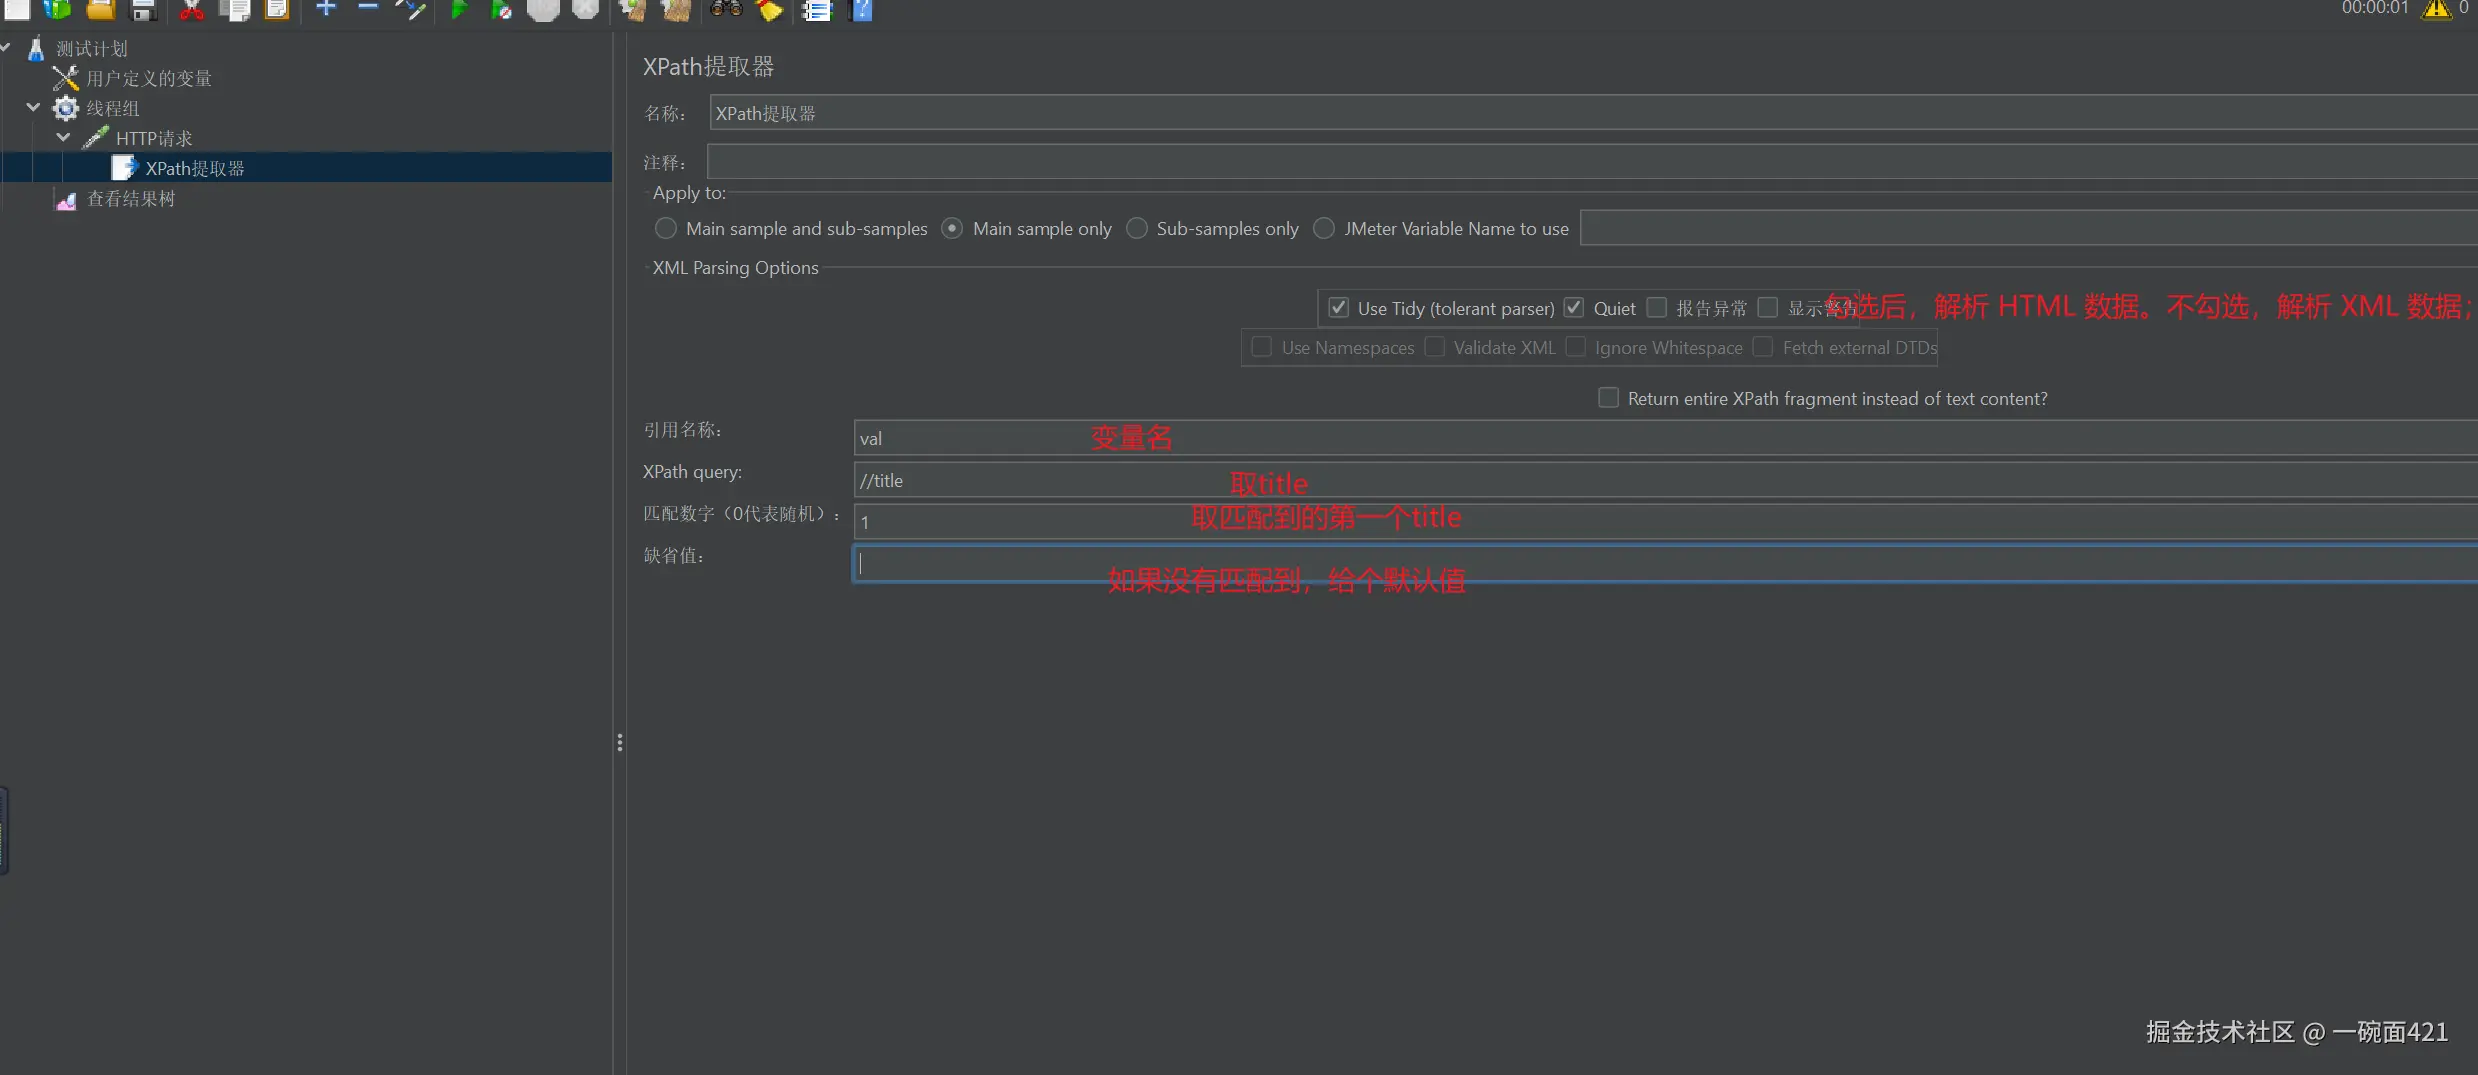2478x1075 pixels.
Task: Select Main sample only radio button
Action: tap(952, 229)
